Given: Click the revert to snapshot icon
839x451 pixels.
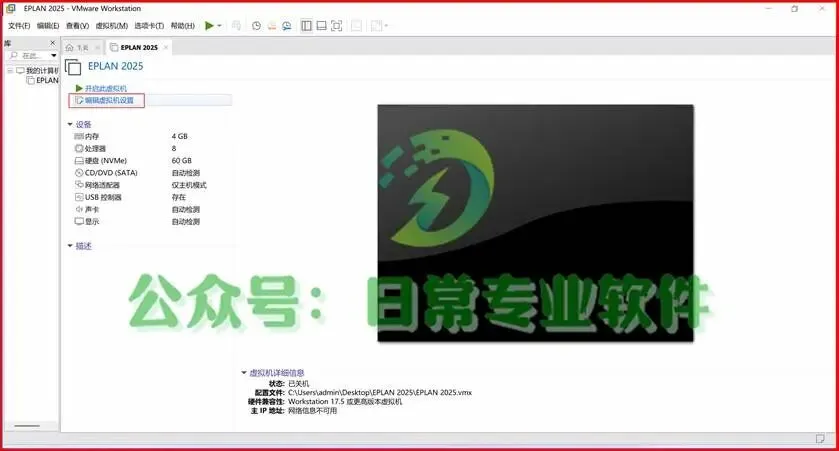Looking at the screenshot, I should click(272, 26).
